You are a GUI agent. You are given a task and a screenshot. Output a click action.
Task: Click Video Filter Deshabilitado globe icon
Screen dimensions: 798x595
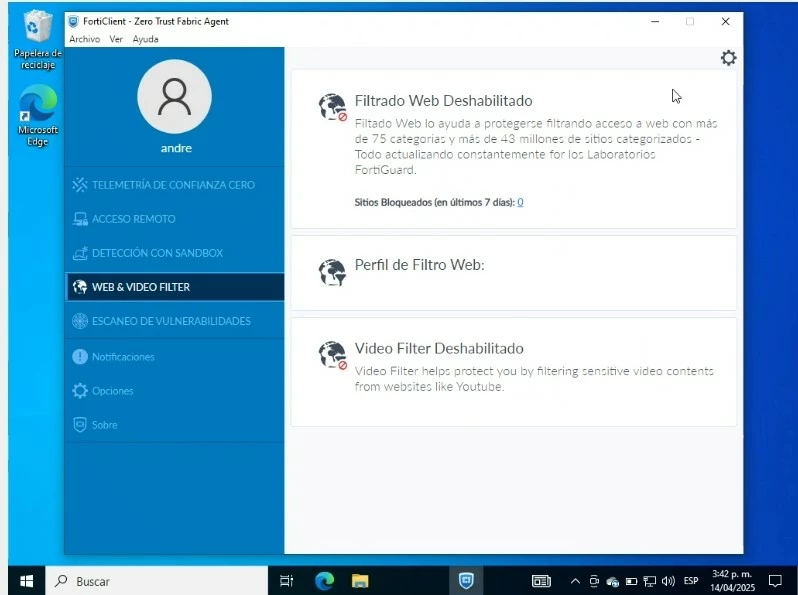(x=333, y=355)
